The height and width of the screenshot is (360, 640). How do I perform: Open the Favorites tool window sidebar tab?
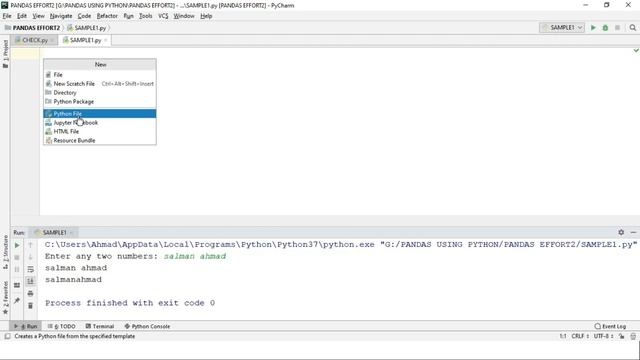pos(5,298)
